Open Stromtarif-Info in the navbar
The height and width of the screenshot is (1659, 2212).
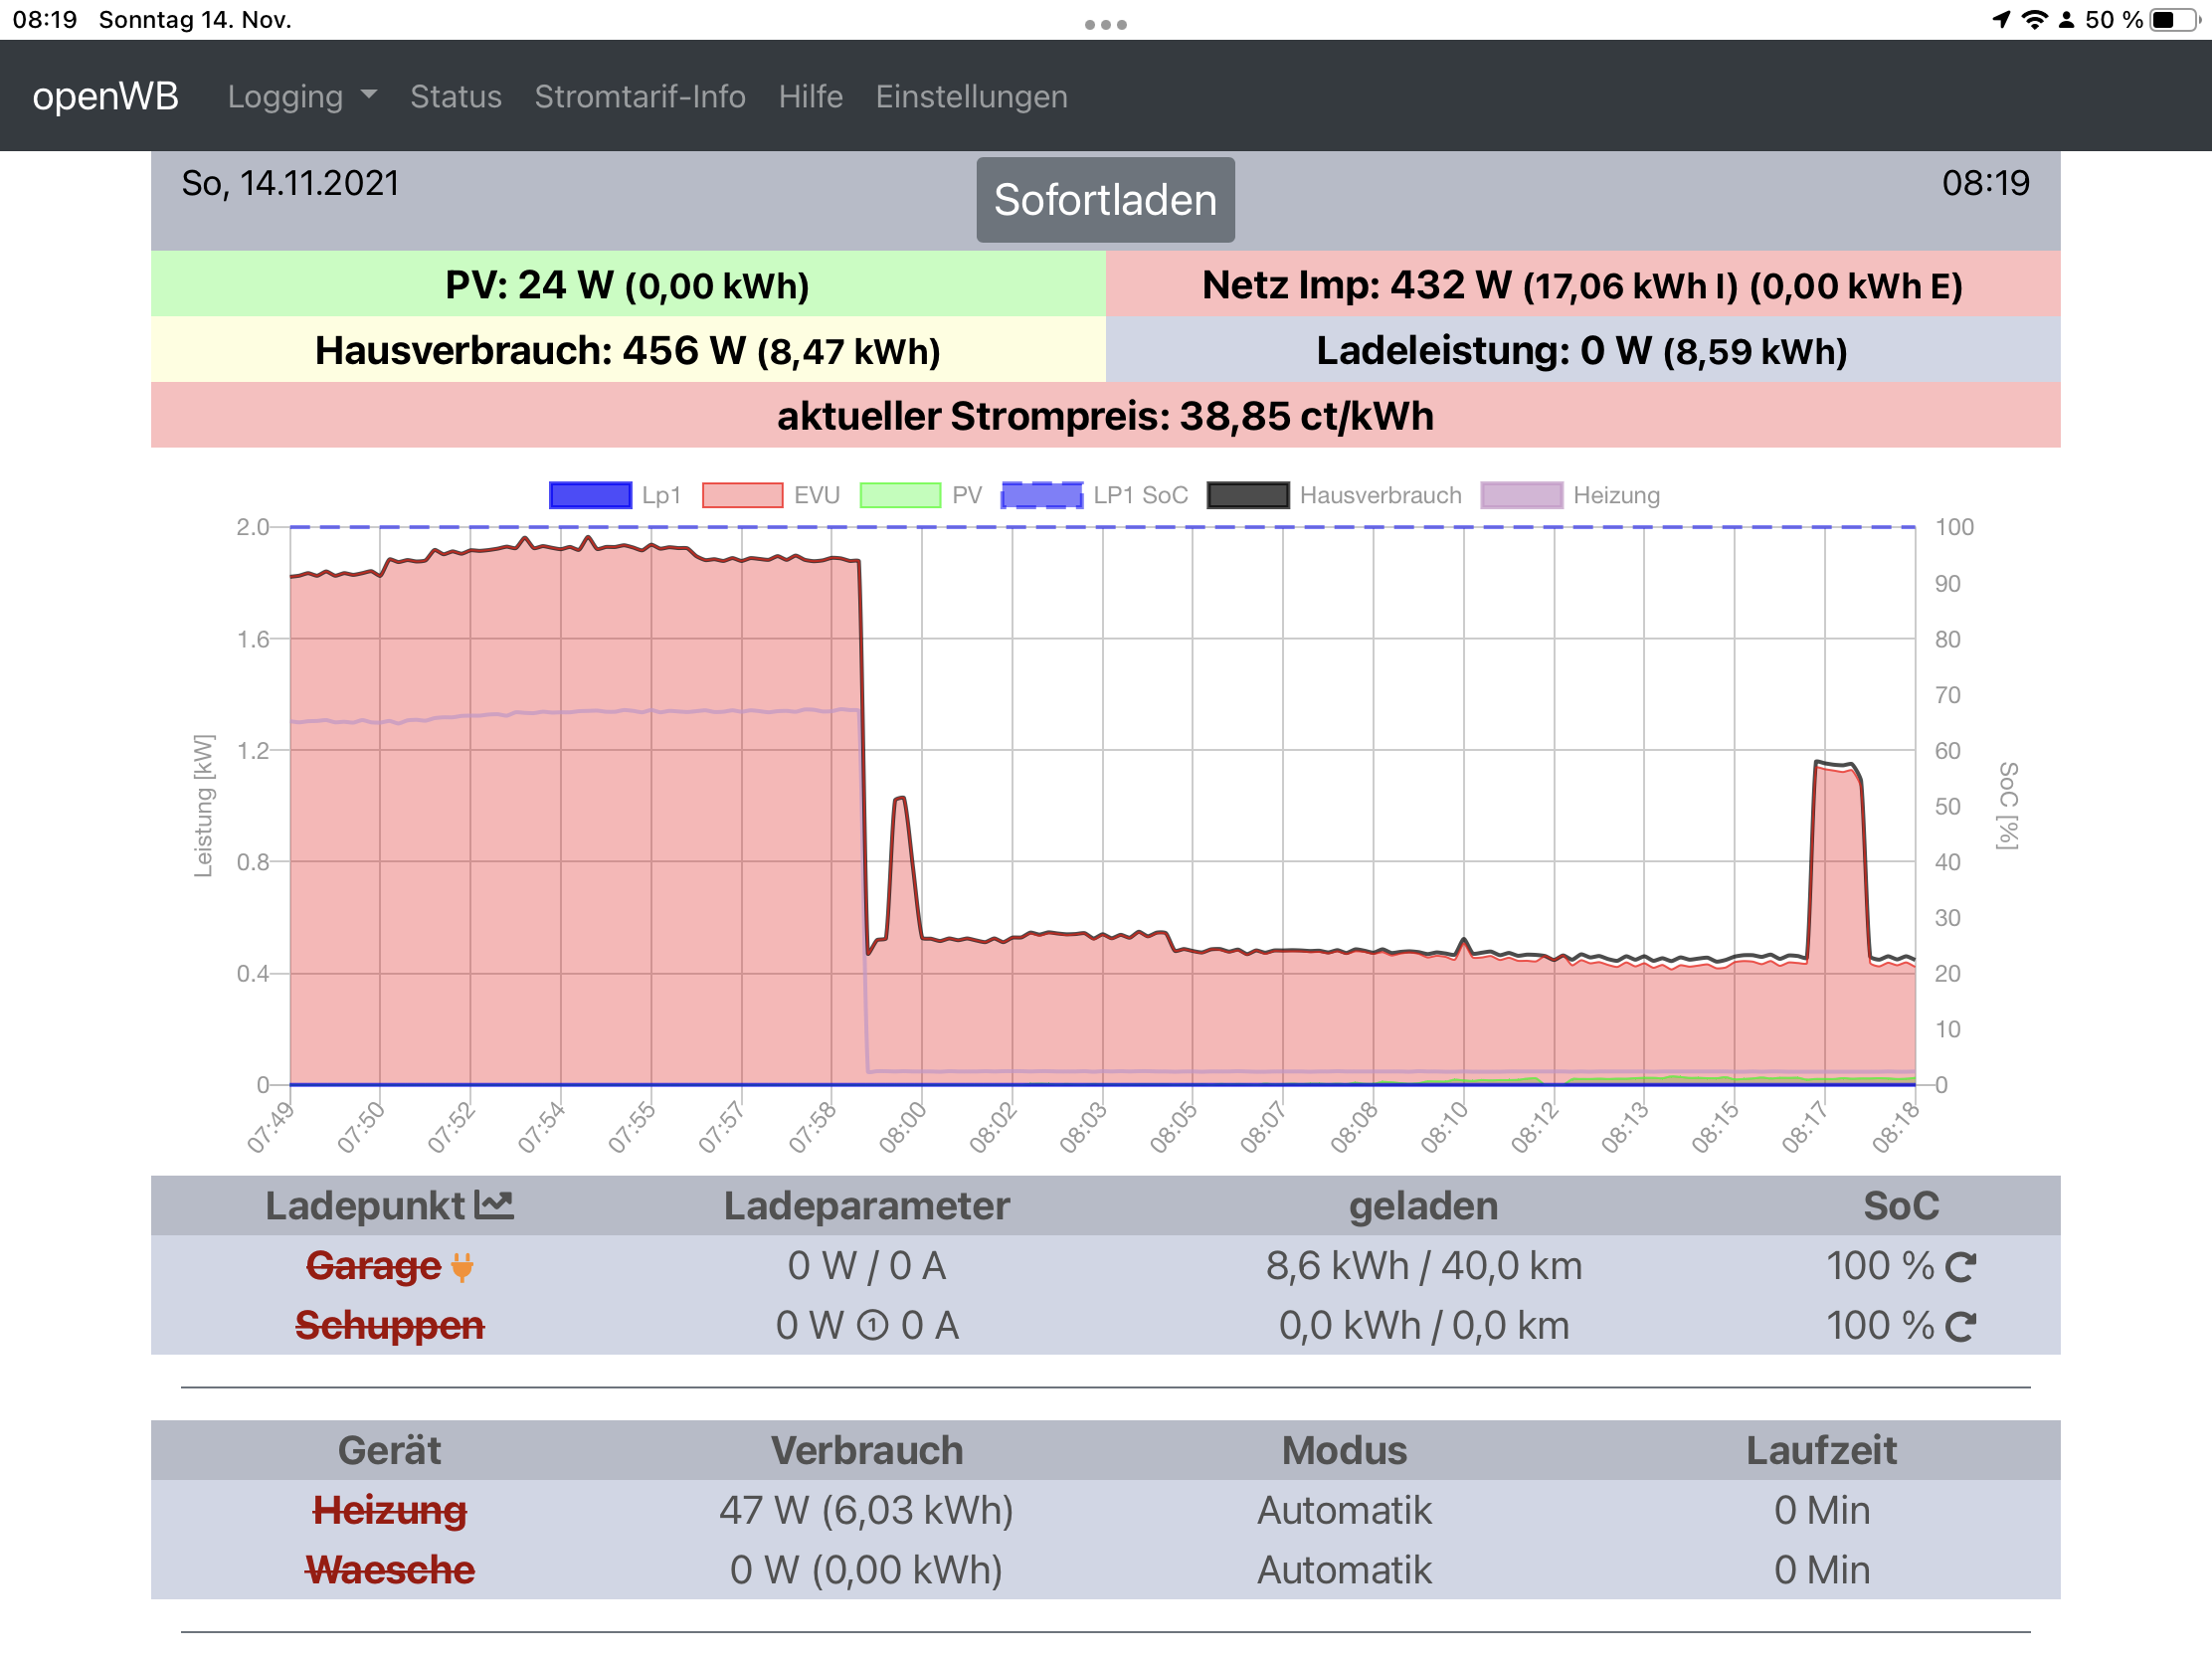click(639, 96)
